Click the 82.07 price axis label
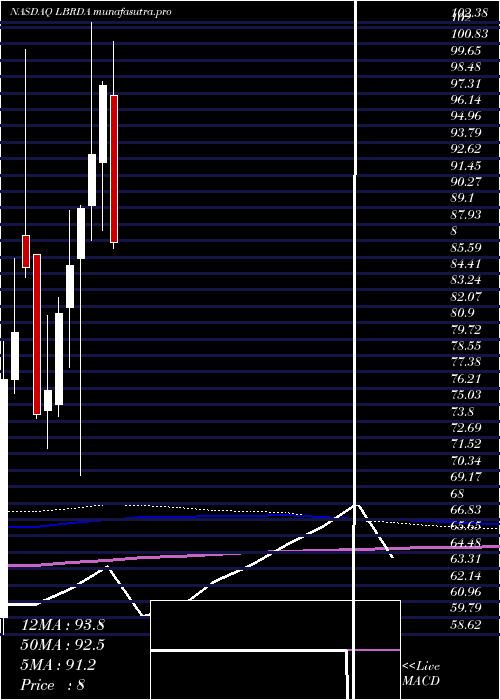Screen dimensions: 500x700 pyautogui.click(x=466, y=296)
